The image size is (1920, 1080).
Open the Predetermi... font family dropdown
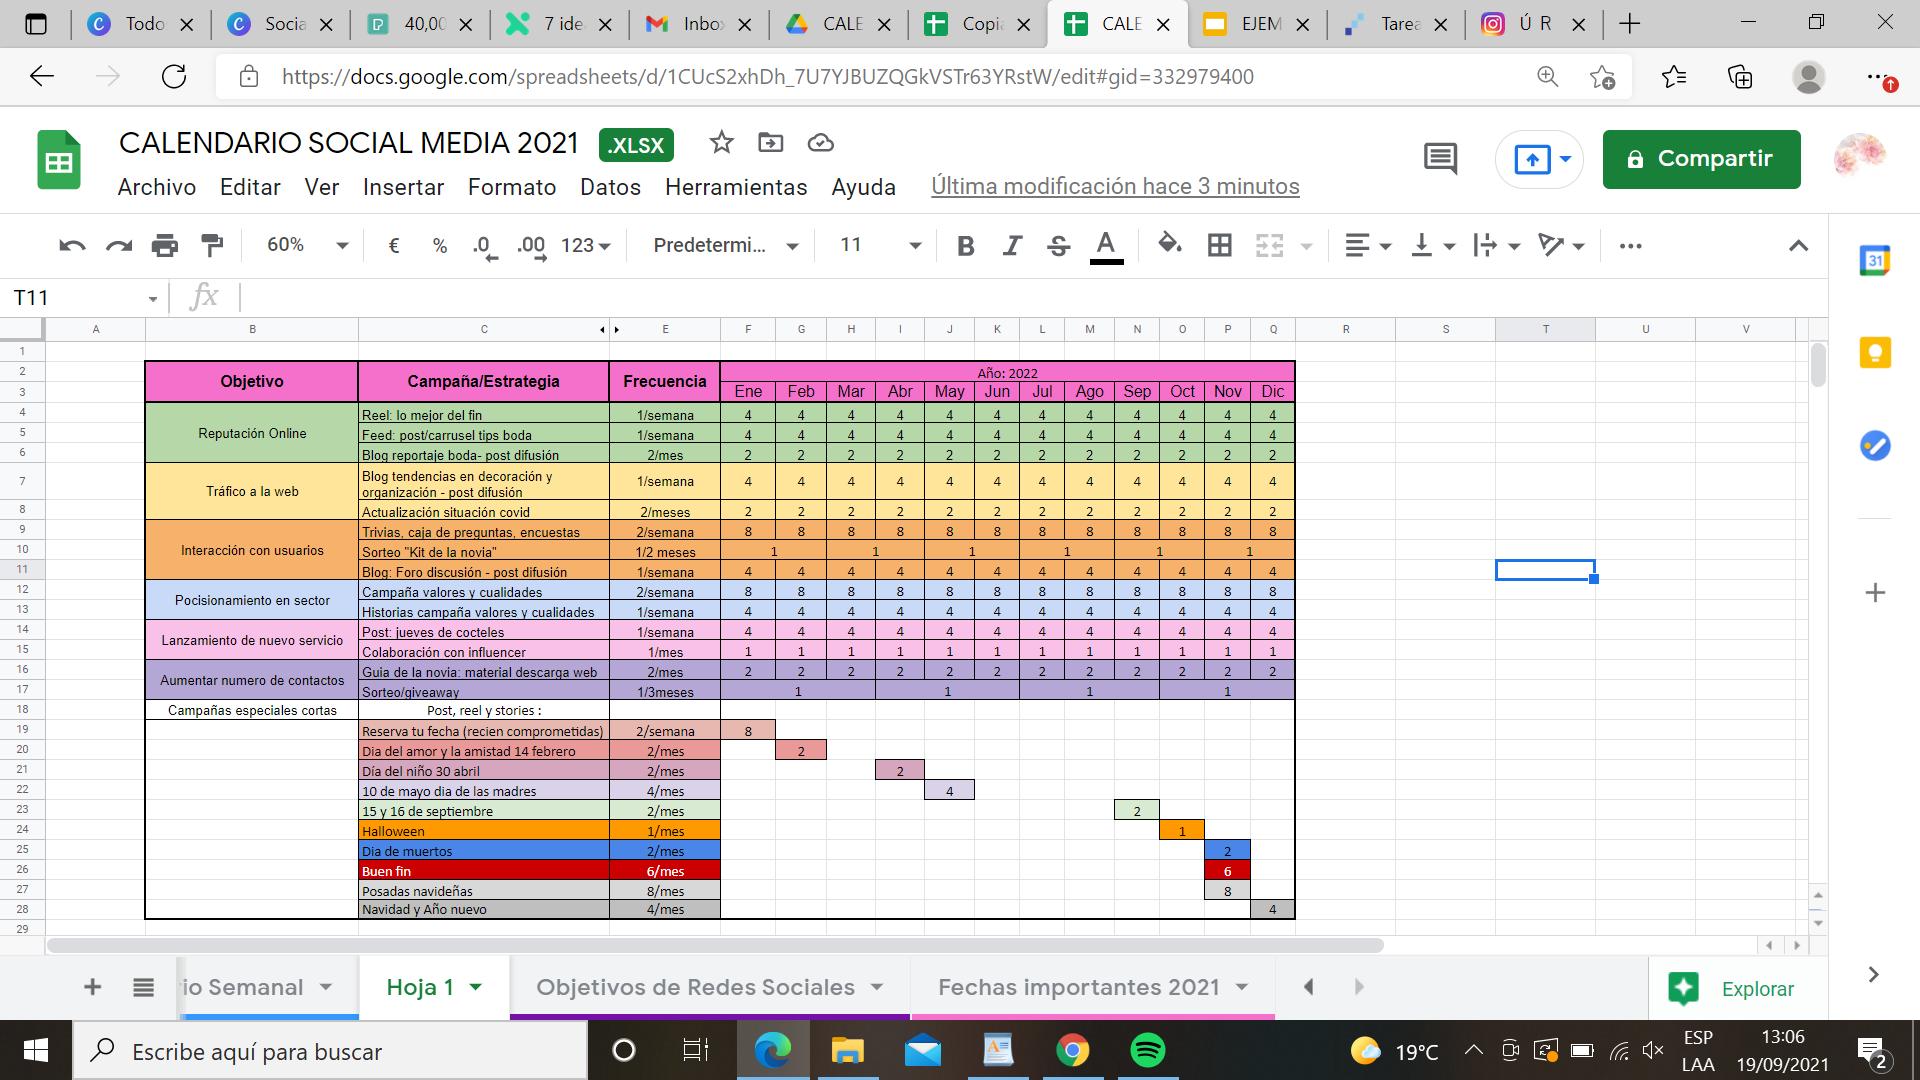click(x=725, y=246)
